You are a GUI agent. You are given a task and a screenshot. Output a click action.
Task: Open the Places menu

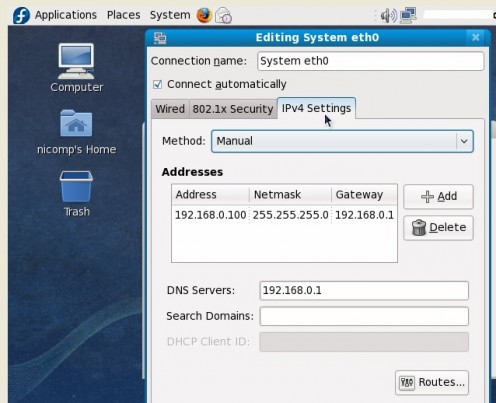(123, 15)
